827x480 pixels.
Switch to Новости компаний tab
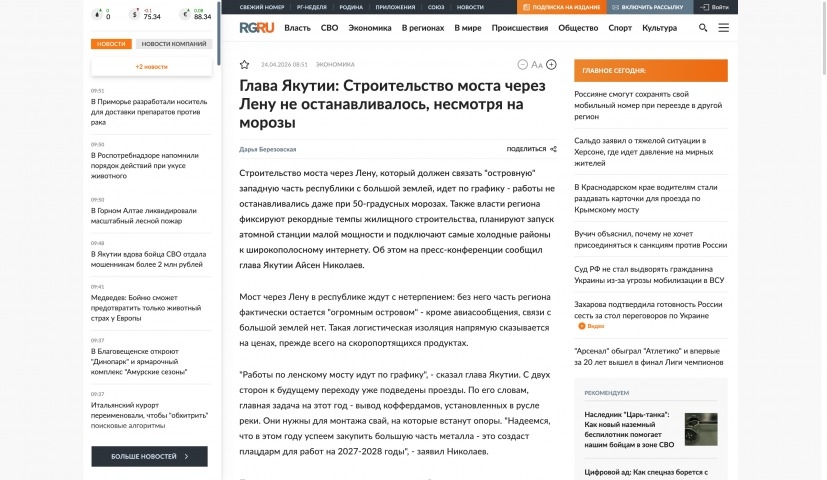click(x=174, y=44)
